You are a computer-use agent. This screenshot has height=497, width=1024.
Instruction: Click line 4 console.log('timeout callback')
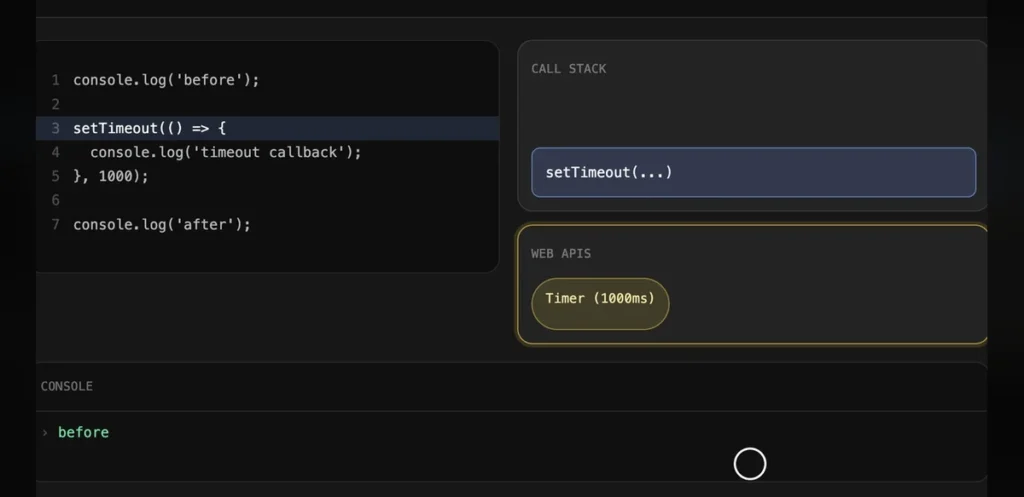point(225,152)
